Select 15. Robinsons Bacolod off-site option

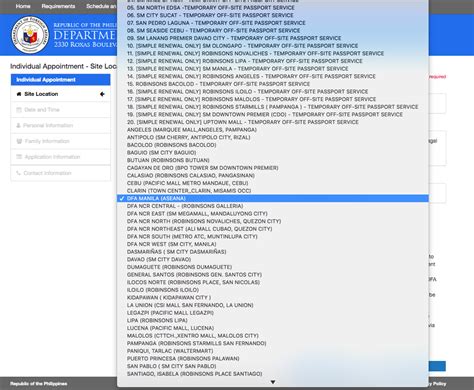[x=273, y=84]
